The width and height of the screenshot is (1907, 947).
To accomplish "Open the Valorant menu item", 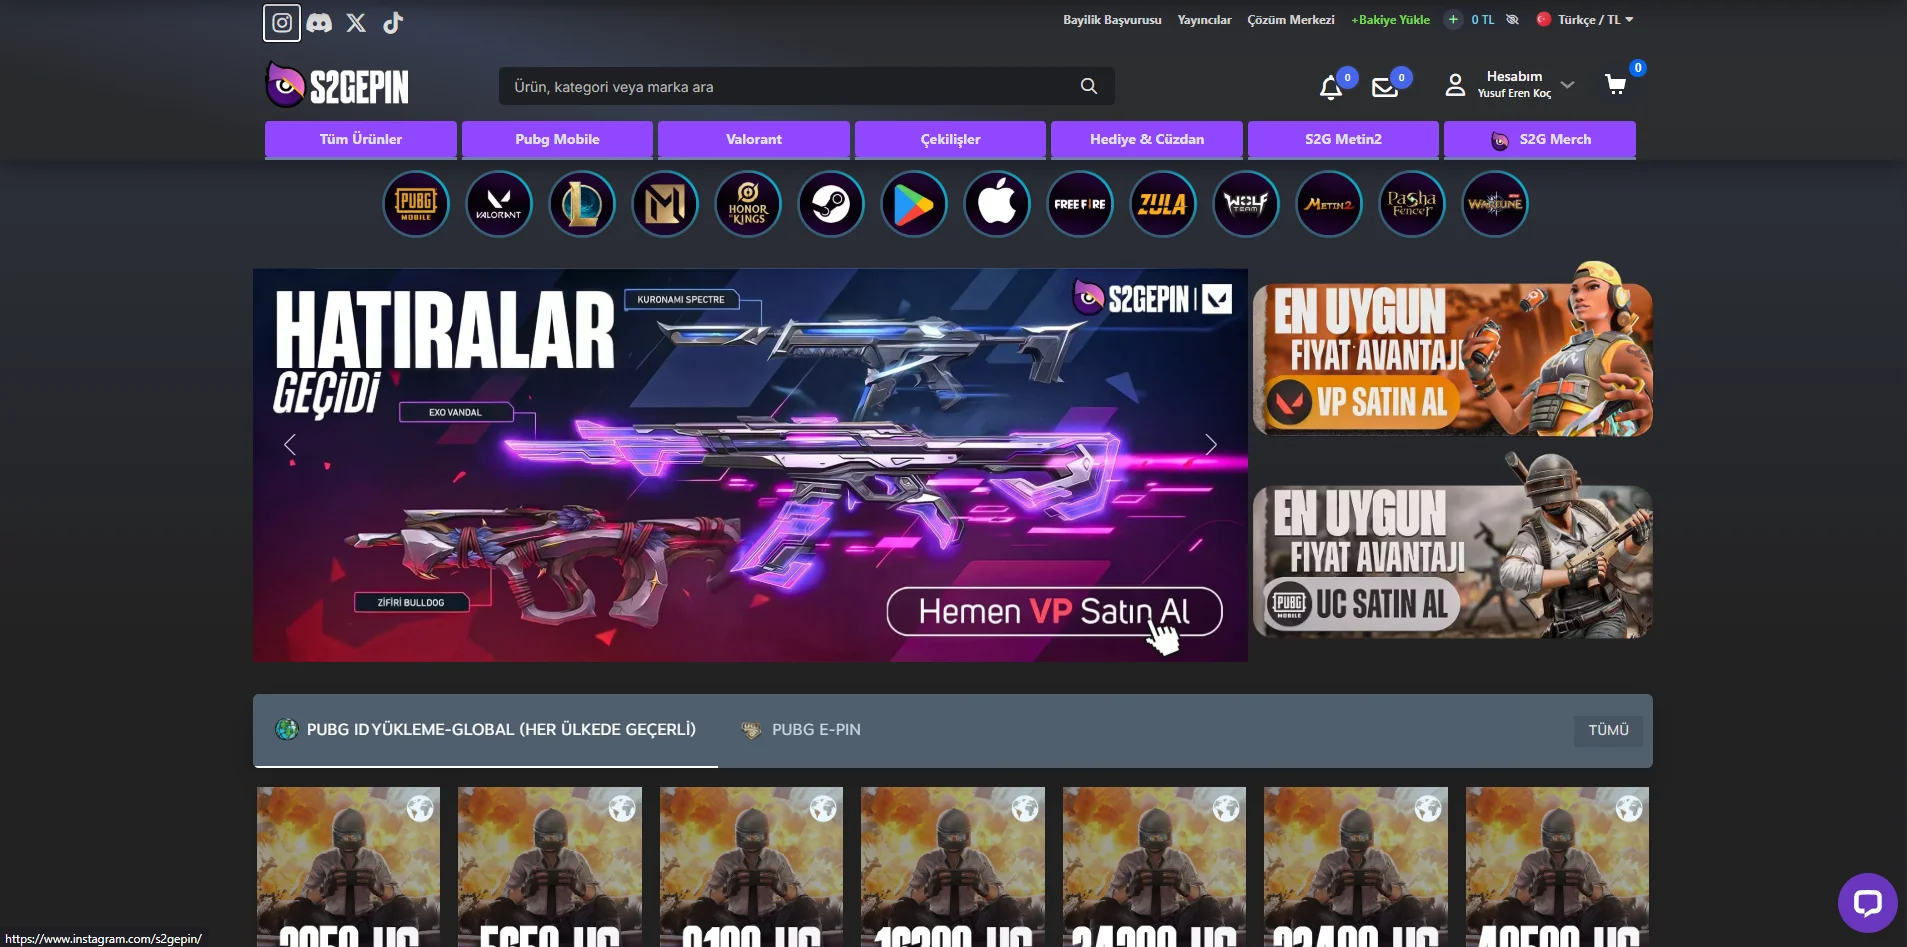I will 753,139.
